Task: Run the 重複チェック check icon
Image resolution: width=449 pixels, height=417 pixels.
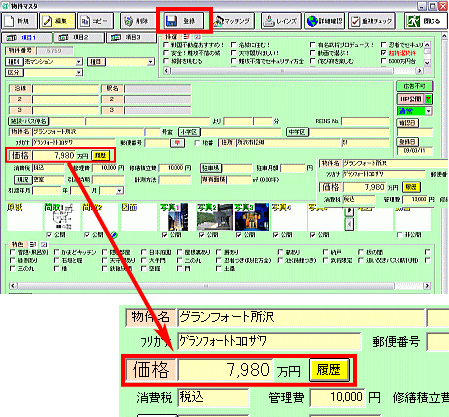Action: click(356, 21)
